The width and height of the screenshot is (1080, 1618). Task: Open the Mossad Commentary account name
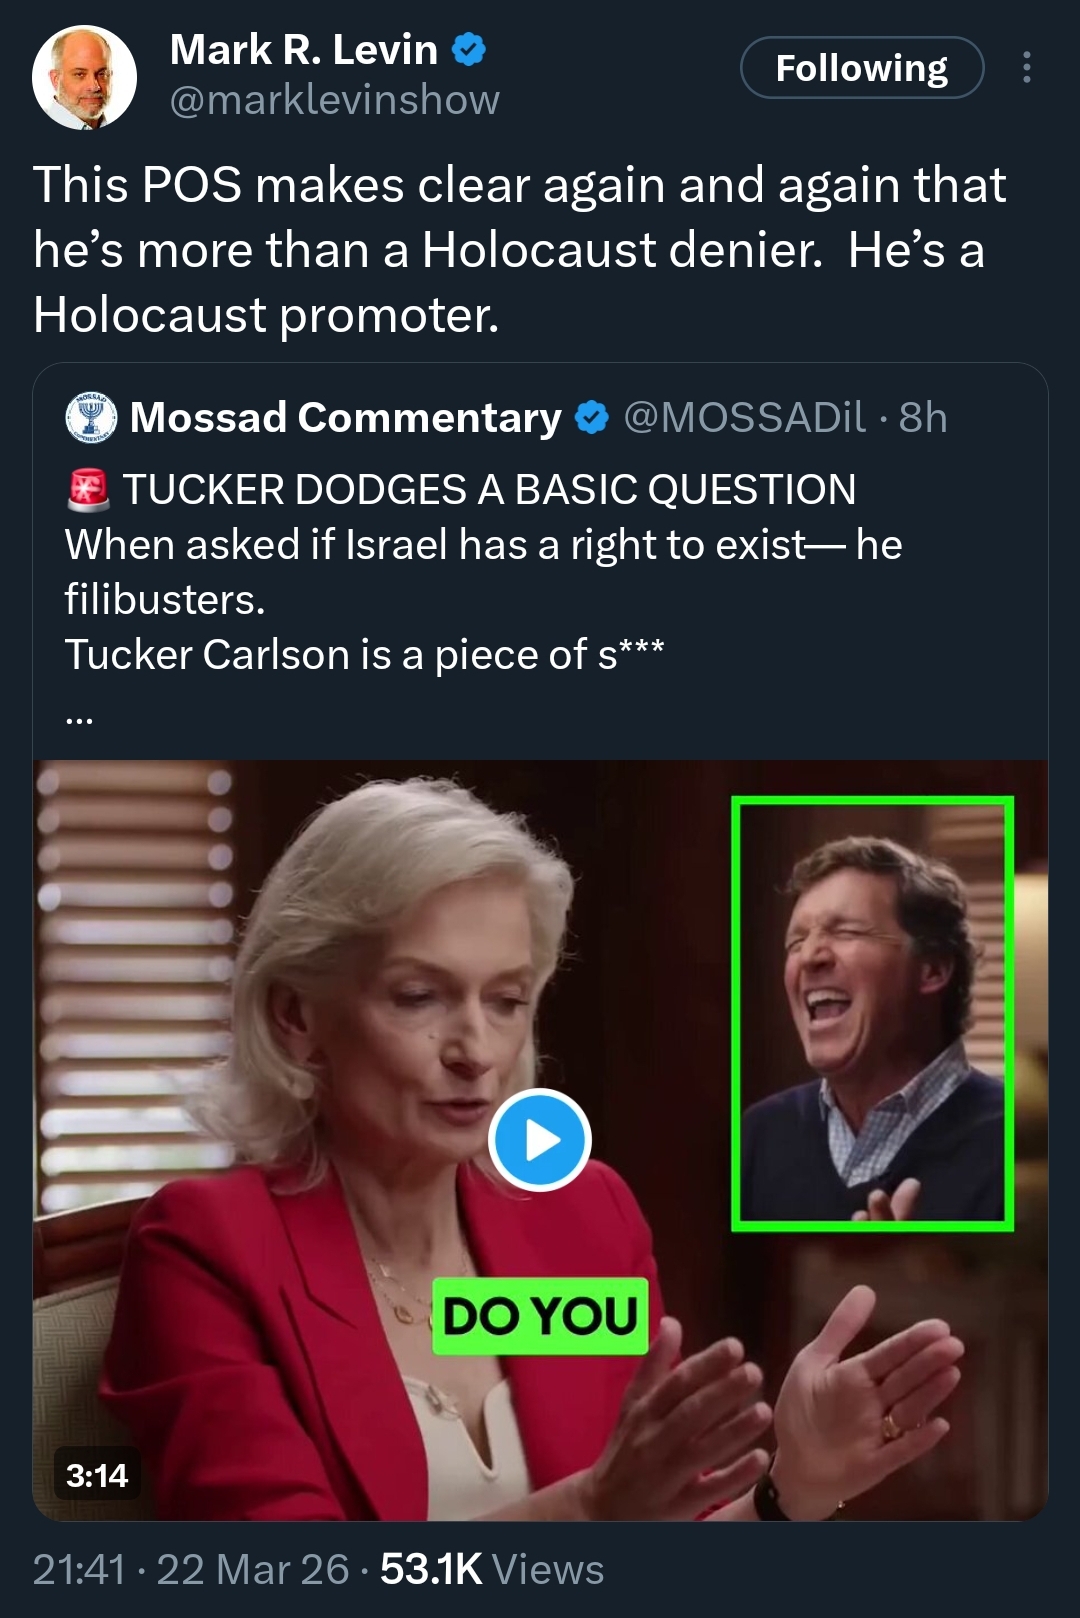click(345, 417)
